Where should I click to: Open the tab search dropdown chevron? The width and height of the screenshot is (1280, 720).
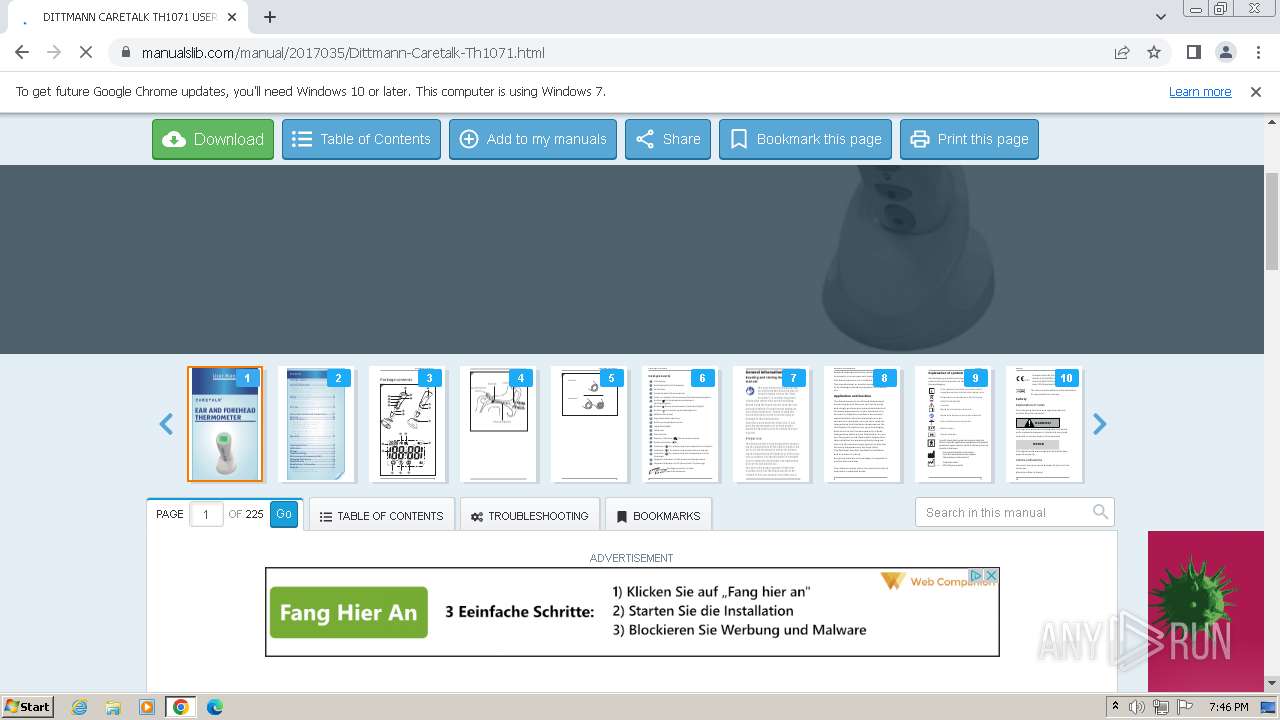pos(1160,17)
